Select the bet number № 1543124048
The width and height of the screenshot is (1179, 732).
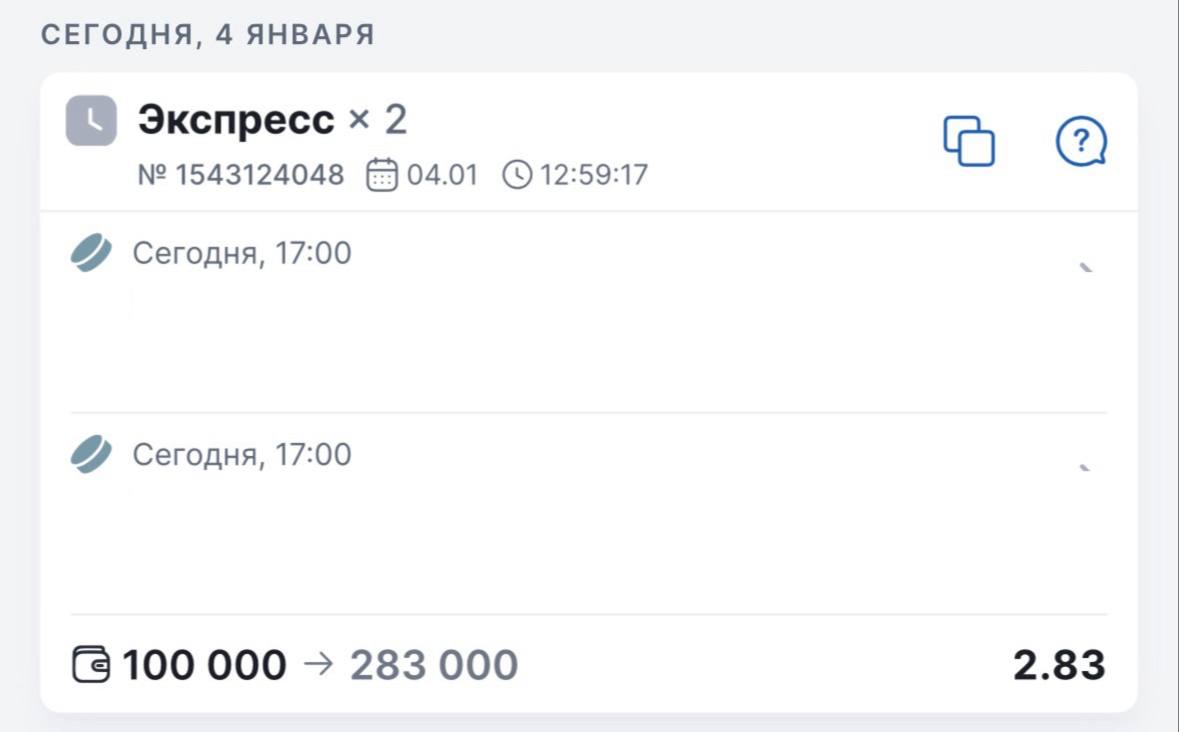coord(241,176)
